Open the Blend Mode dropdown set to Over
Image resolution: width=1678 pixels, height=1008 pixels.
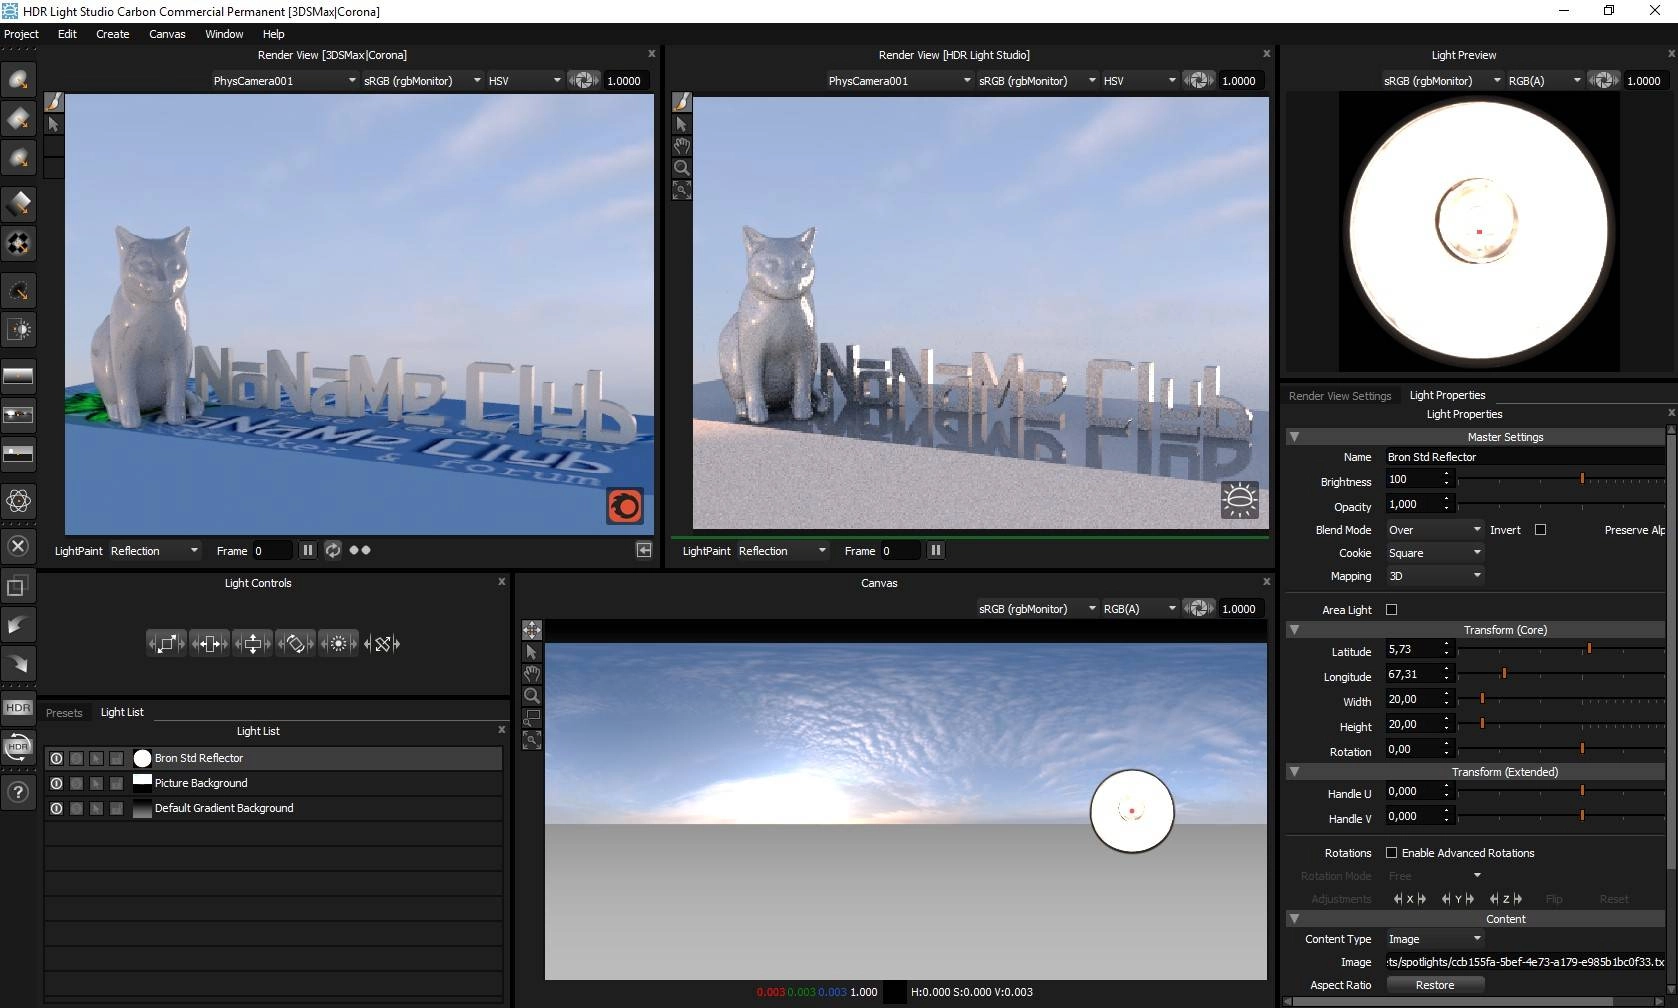click(1434, 530)
